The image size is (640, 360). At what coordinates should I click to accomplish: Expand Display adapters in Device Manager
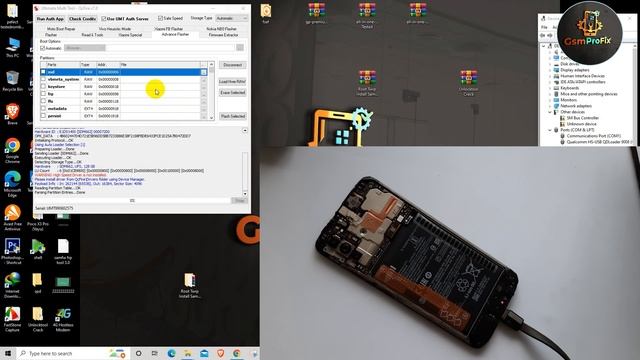click(550, 70)
